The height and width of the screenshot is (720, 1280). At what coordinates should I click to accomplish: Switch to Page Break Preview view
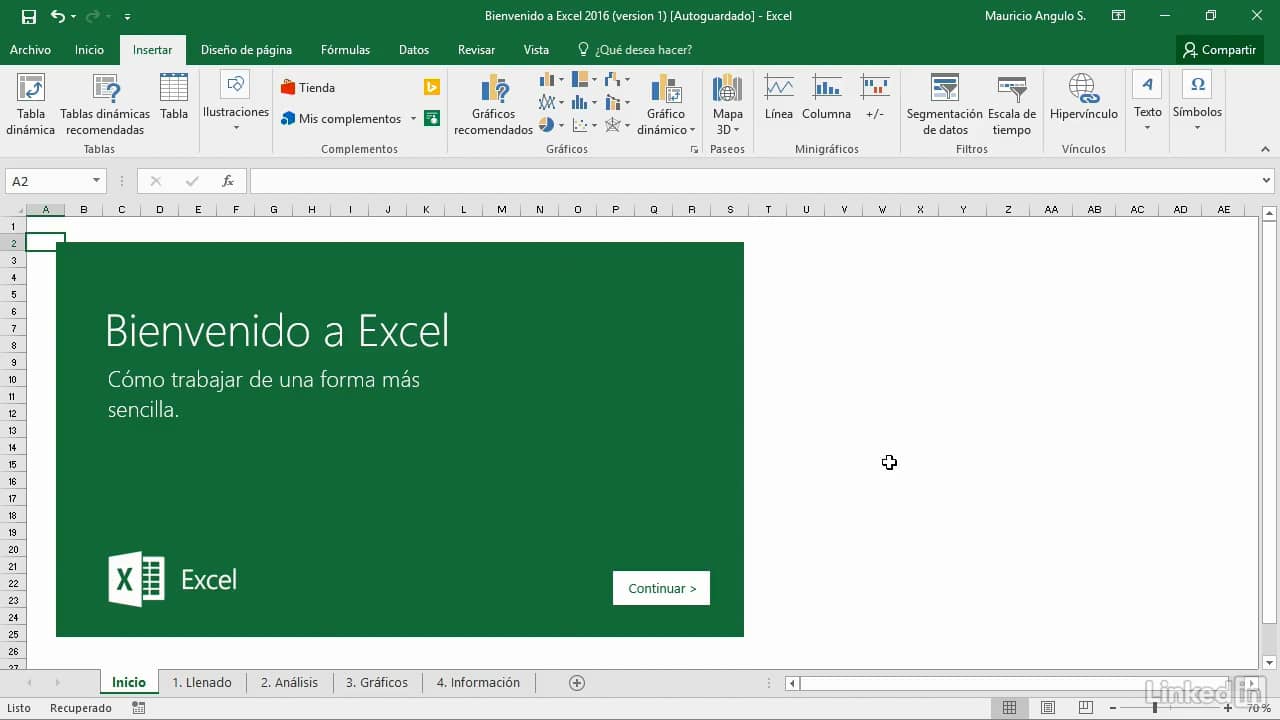pyautogui.click(x=1086, y=708)
